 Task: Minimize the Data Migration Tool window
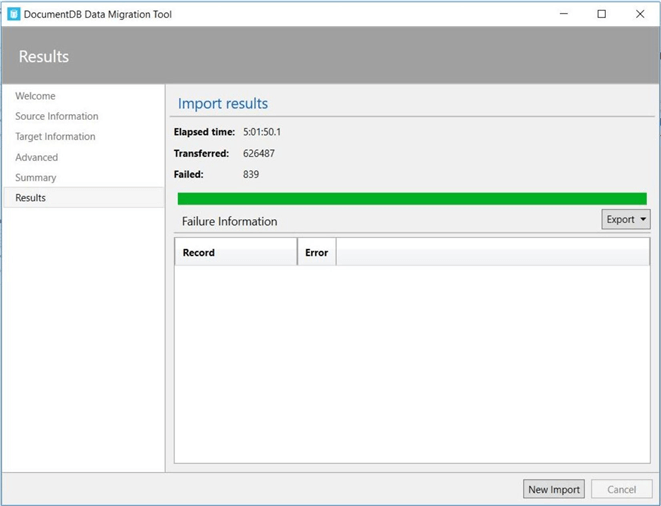pyautogui.click(x=564, y=14)
